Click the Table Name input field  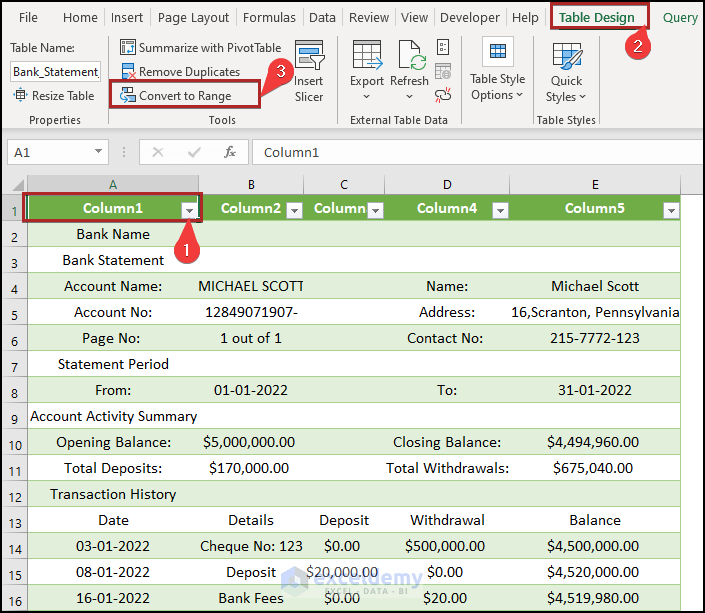tap(55, 72)
